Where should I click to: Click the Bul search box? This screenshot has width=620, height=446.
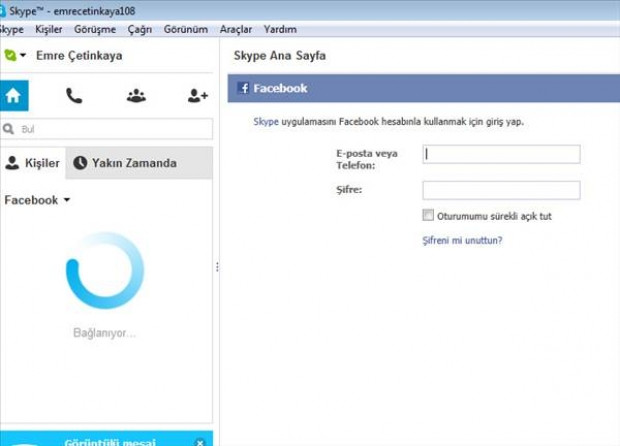107,129
